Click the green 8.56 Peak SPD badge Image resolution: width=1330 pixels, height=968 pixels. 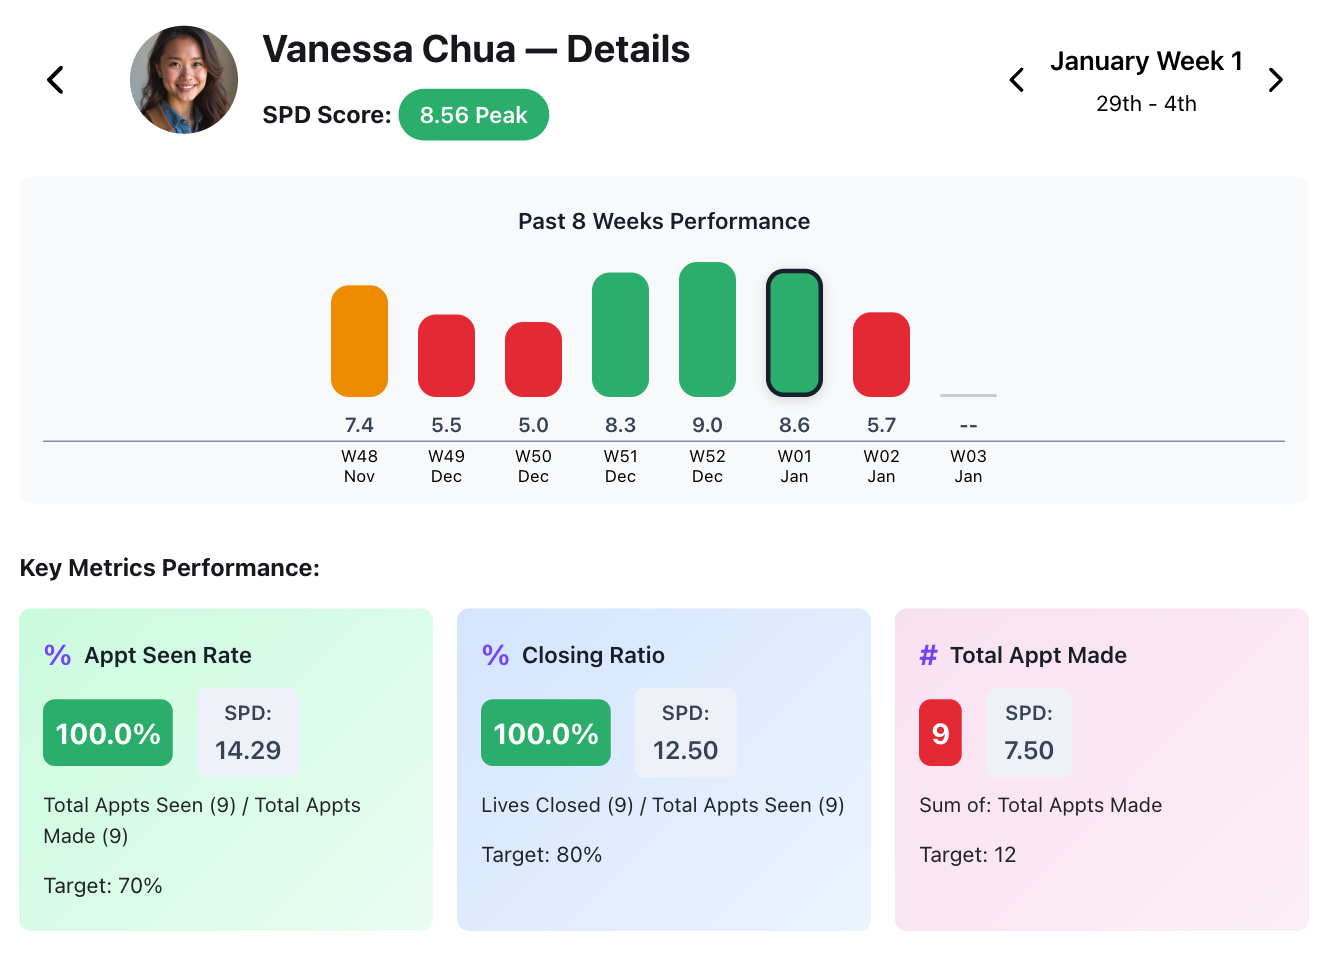coord(474,114)
